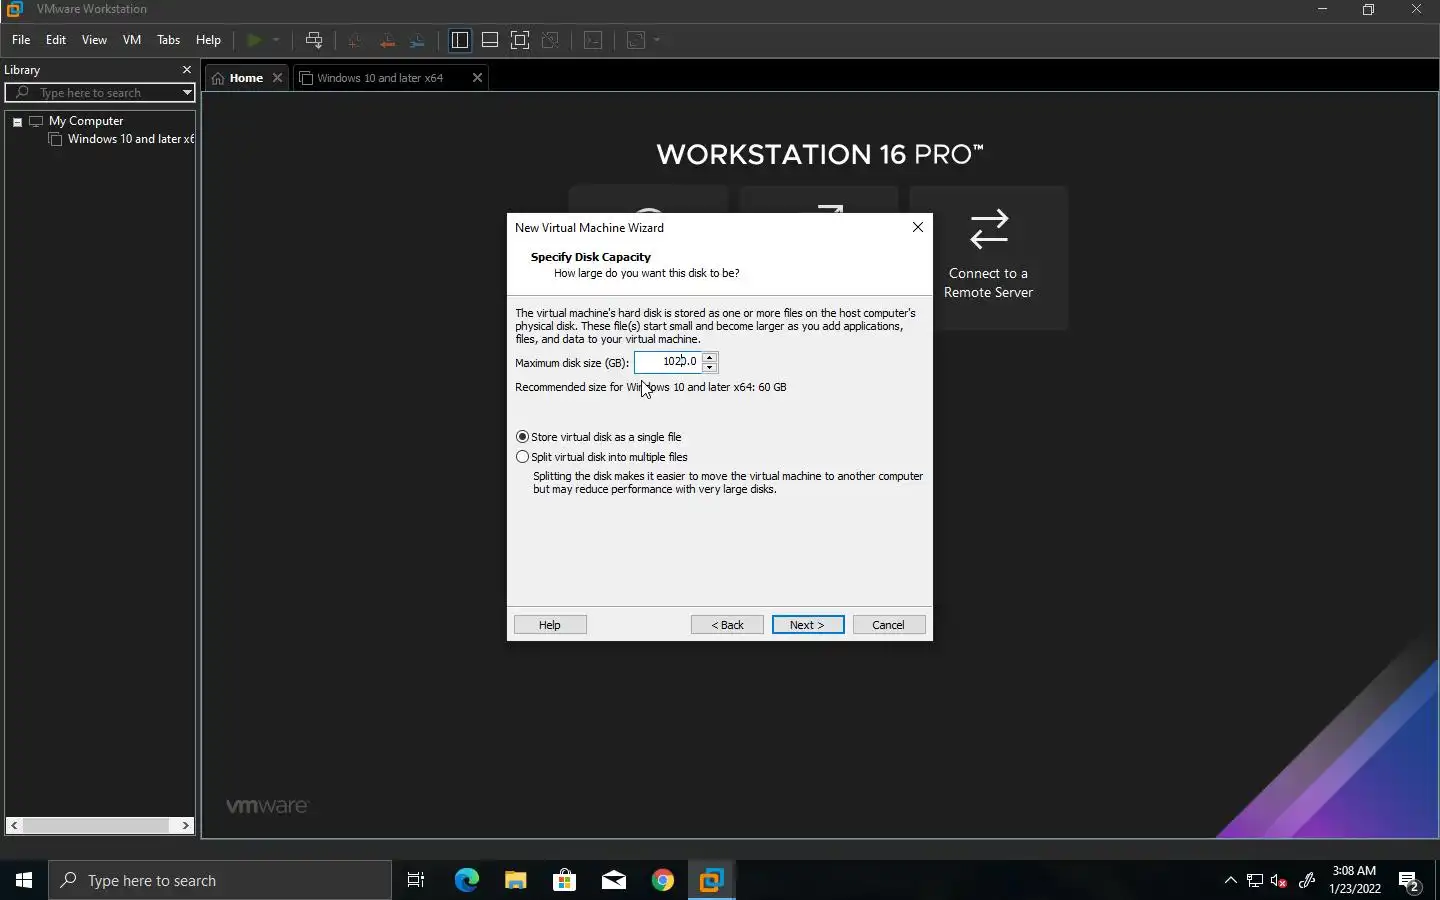
Task: Open the power options arrow beside play icon
Action: point(276,40)
